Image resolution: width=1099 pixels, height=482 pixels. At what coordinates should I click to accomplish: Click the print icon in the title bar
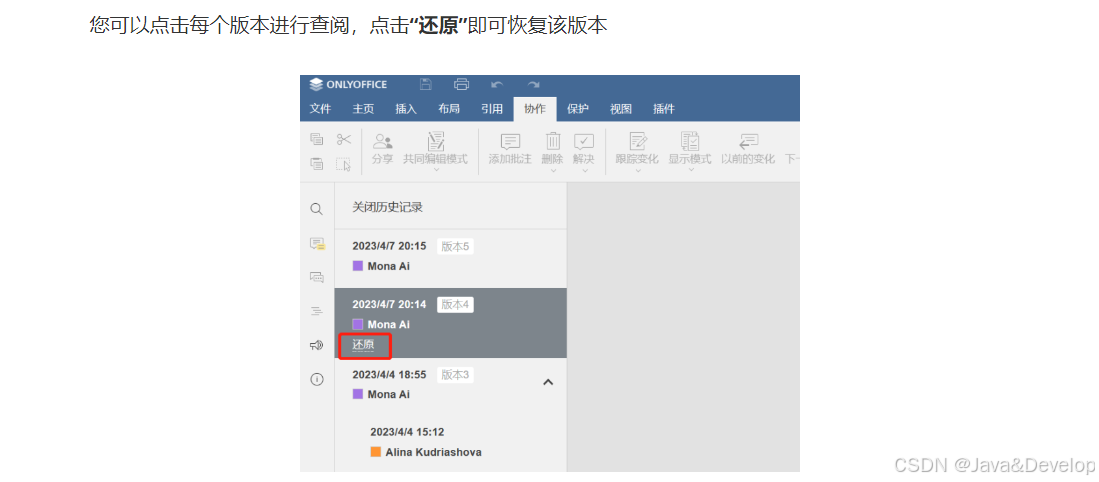point(461,84)
